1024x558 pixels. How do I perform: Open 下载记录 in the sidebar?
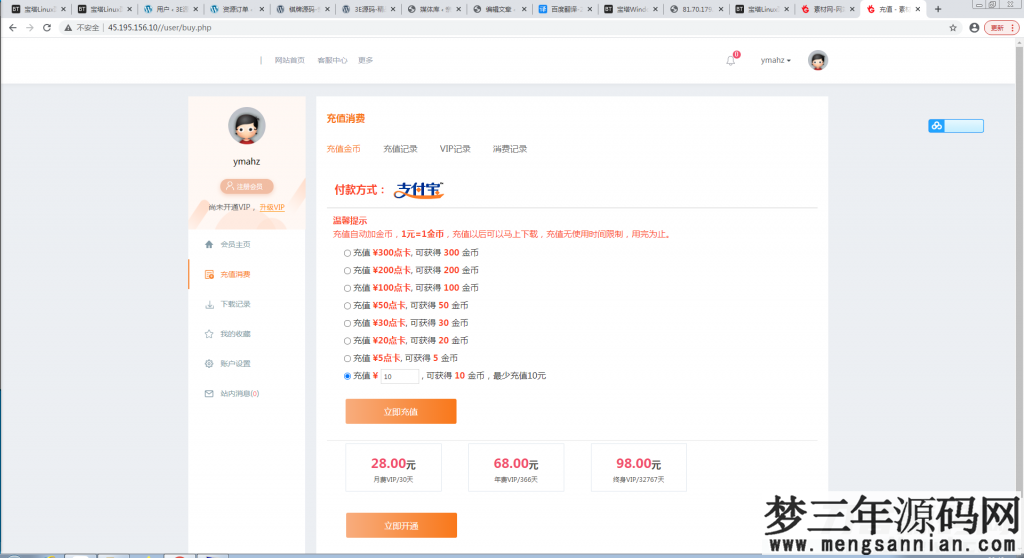[235, 304]
